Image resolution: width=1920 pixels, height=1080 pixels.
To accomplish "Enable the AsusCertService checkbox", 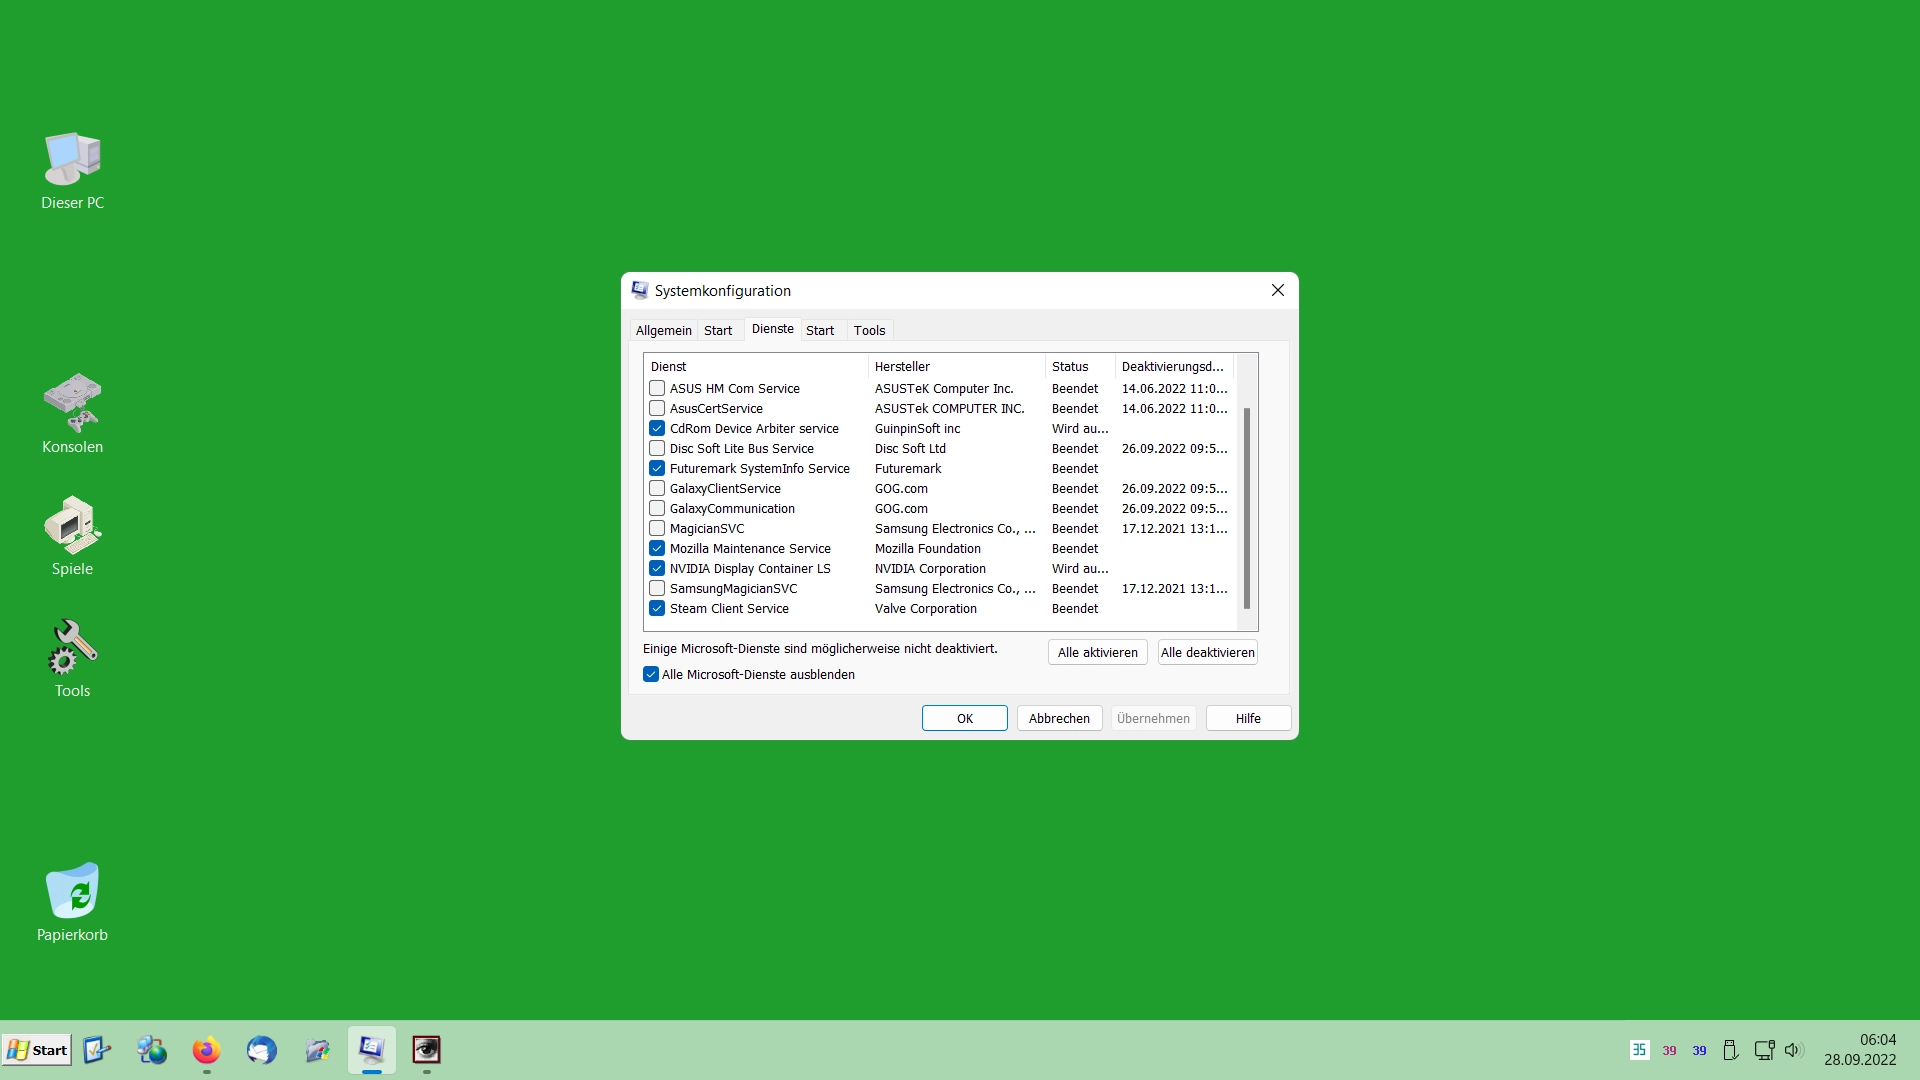I will 657,409.
